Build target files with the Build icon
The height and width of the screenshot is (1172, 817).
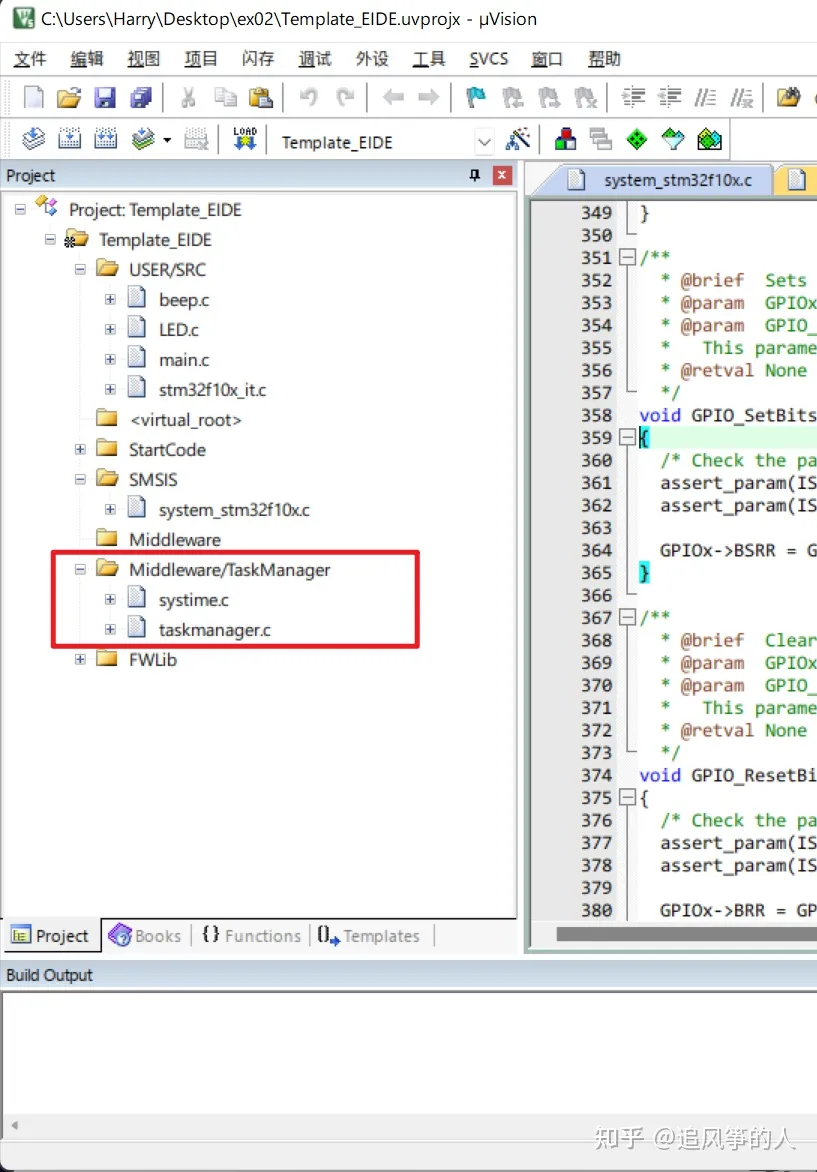click(x=70, y=139)
